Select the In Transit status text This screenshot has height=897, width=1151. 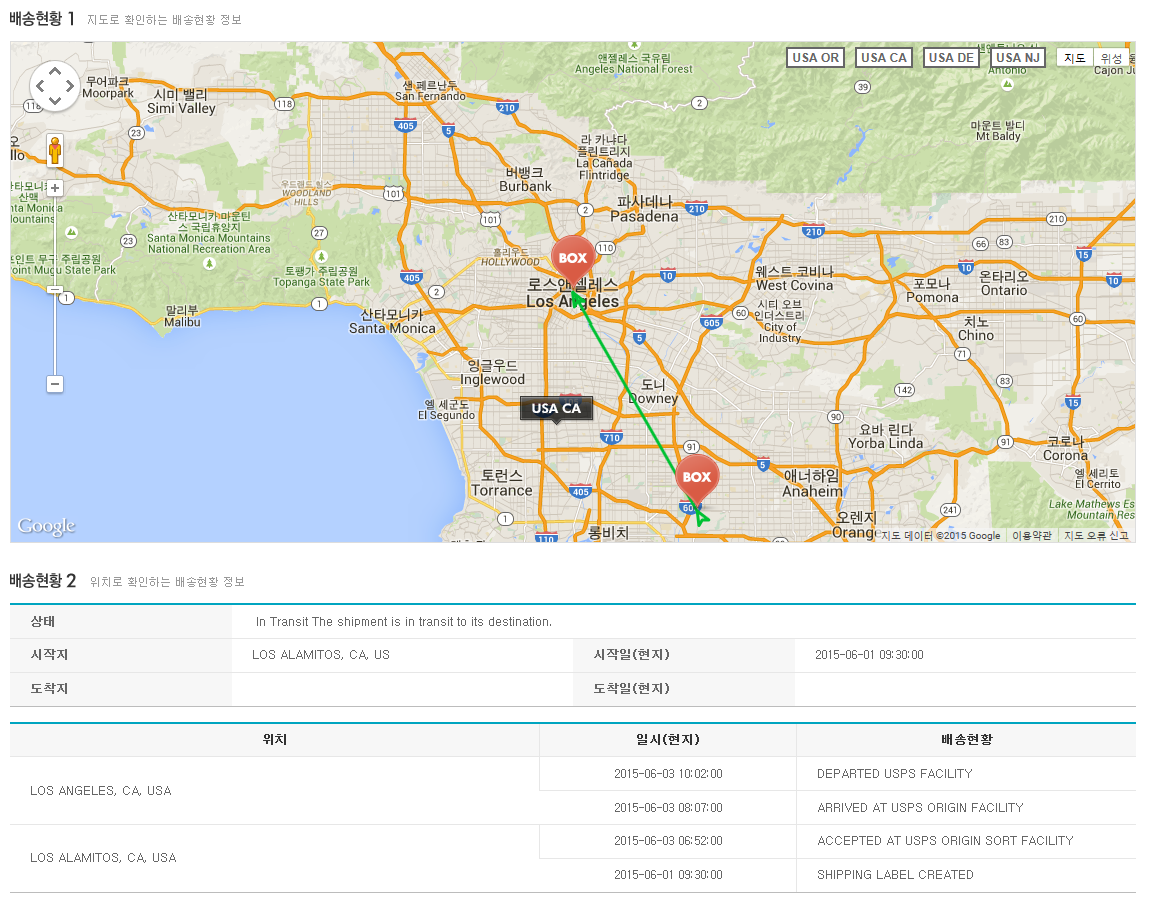click(404, 622)
